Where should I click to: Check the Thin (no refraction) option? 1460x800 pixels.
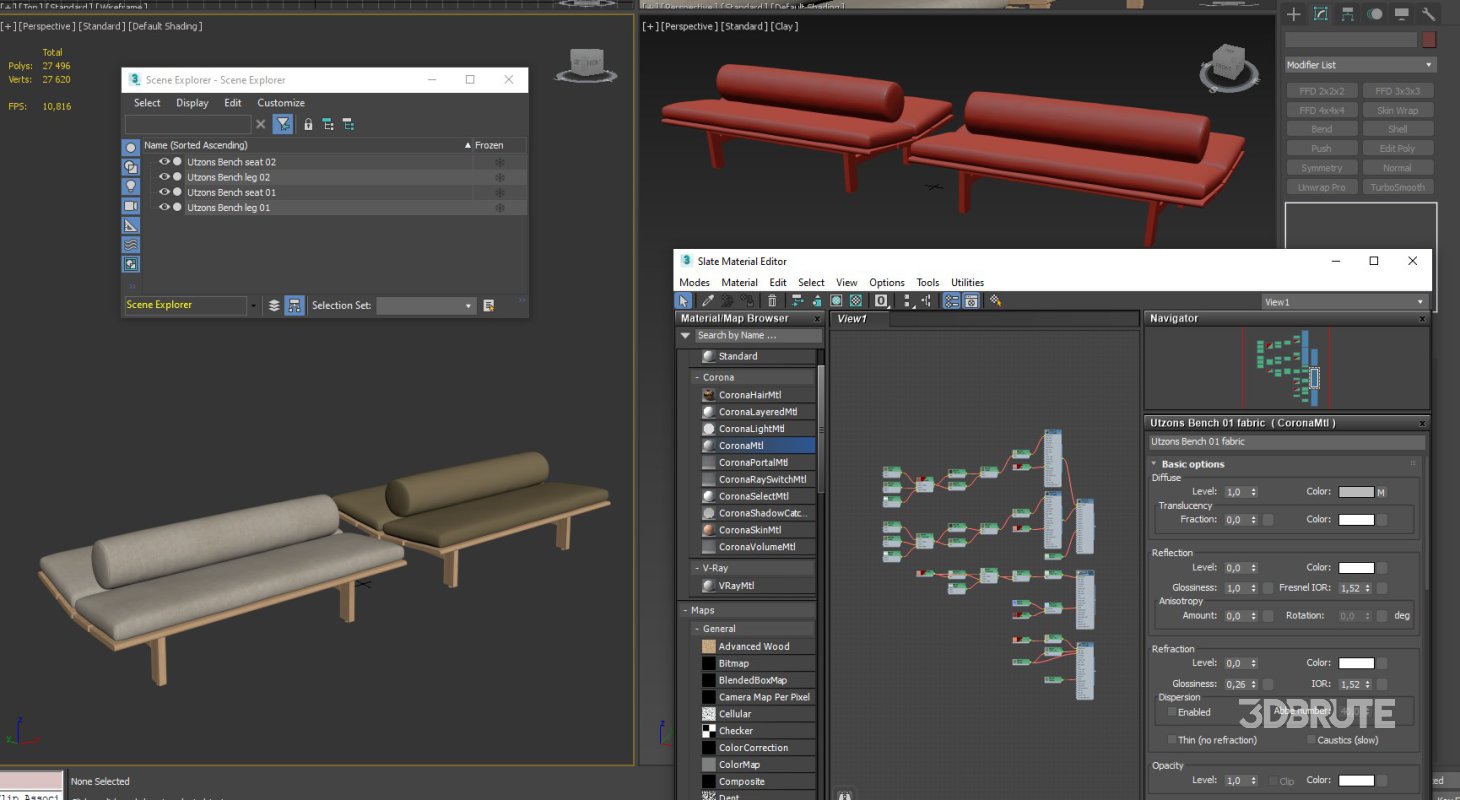click(x=1171, y=740)
